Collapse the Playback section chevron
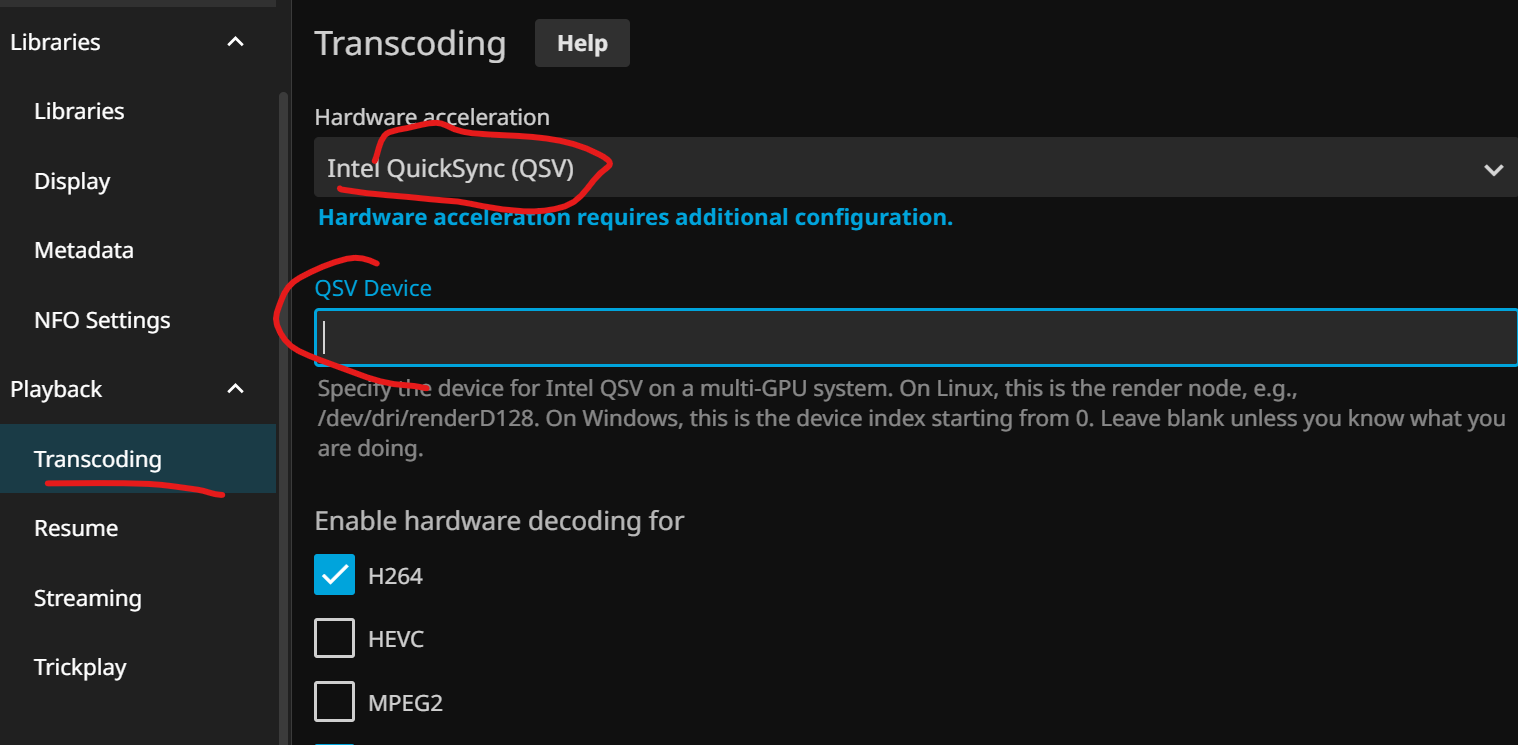The height and width of the screenshot is (745, 1518). [x=235, y=389]
